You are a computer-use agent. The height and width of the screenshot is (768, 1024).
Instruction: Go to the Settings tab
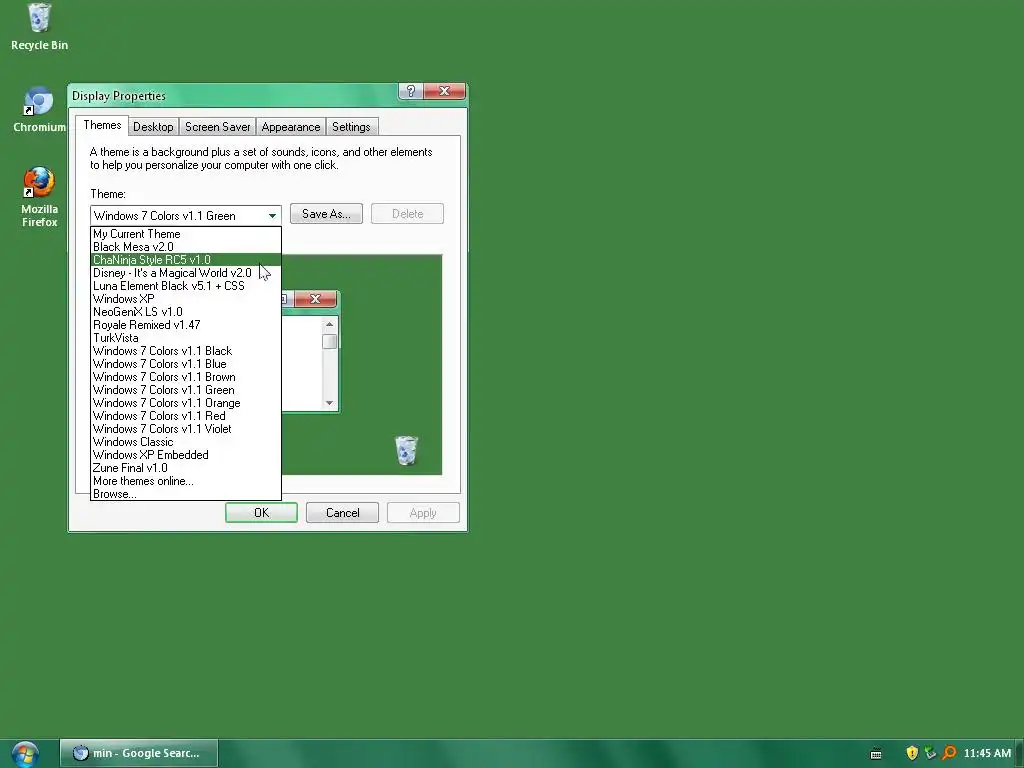click(351, 127)
